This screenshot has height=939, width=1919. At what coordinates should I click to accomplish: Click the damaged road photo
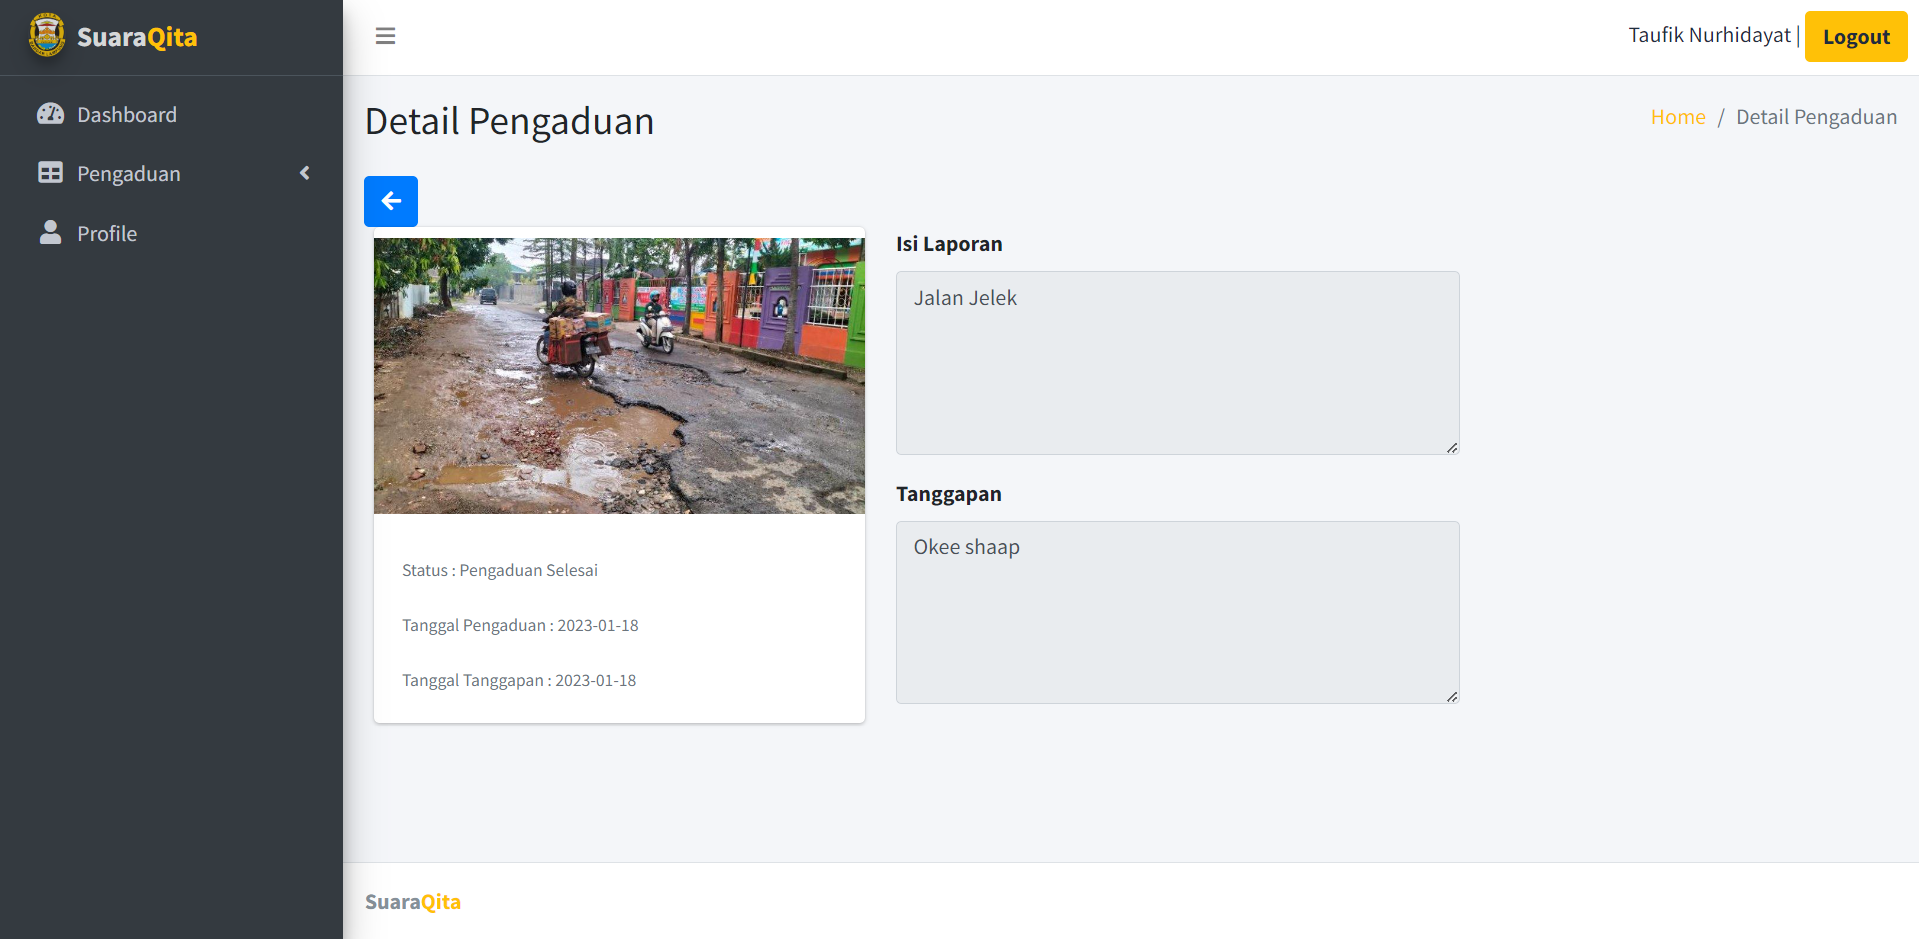[x=618, y=375]
